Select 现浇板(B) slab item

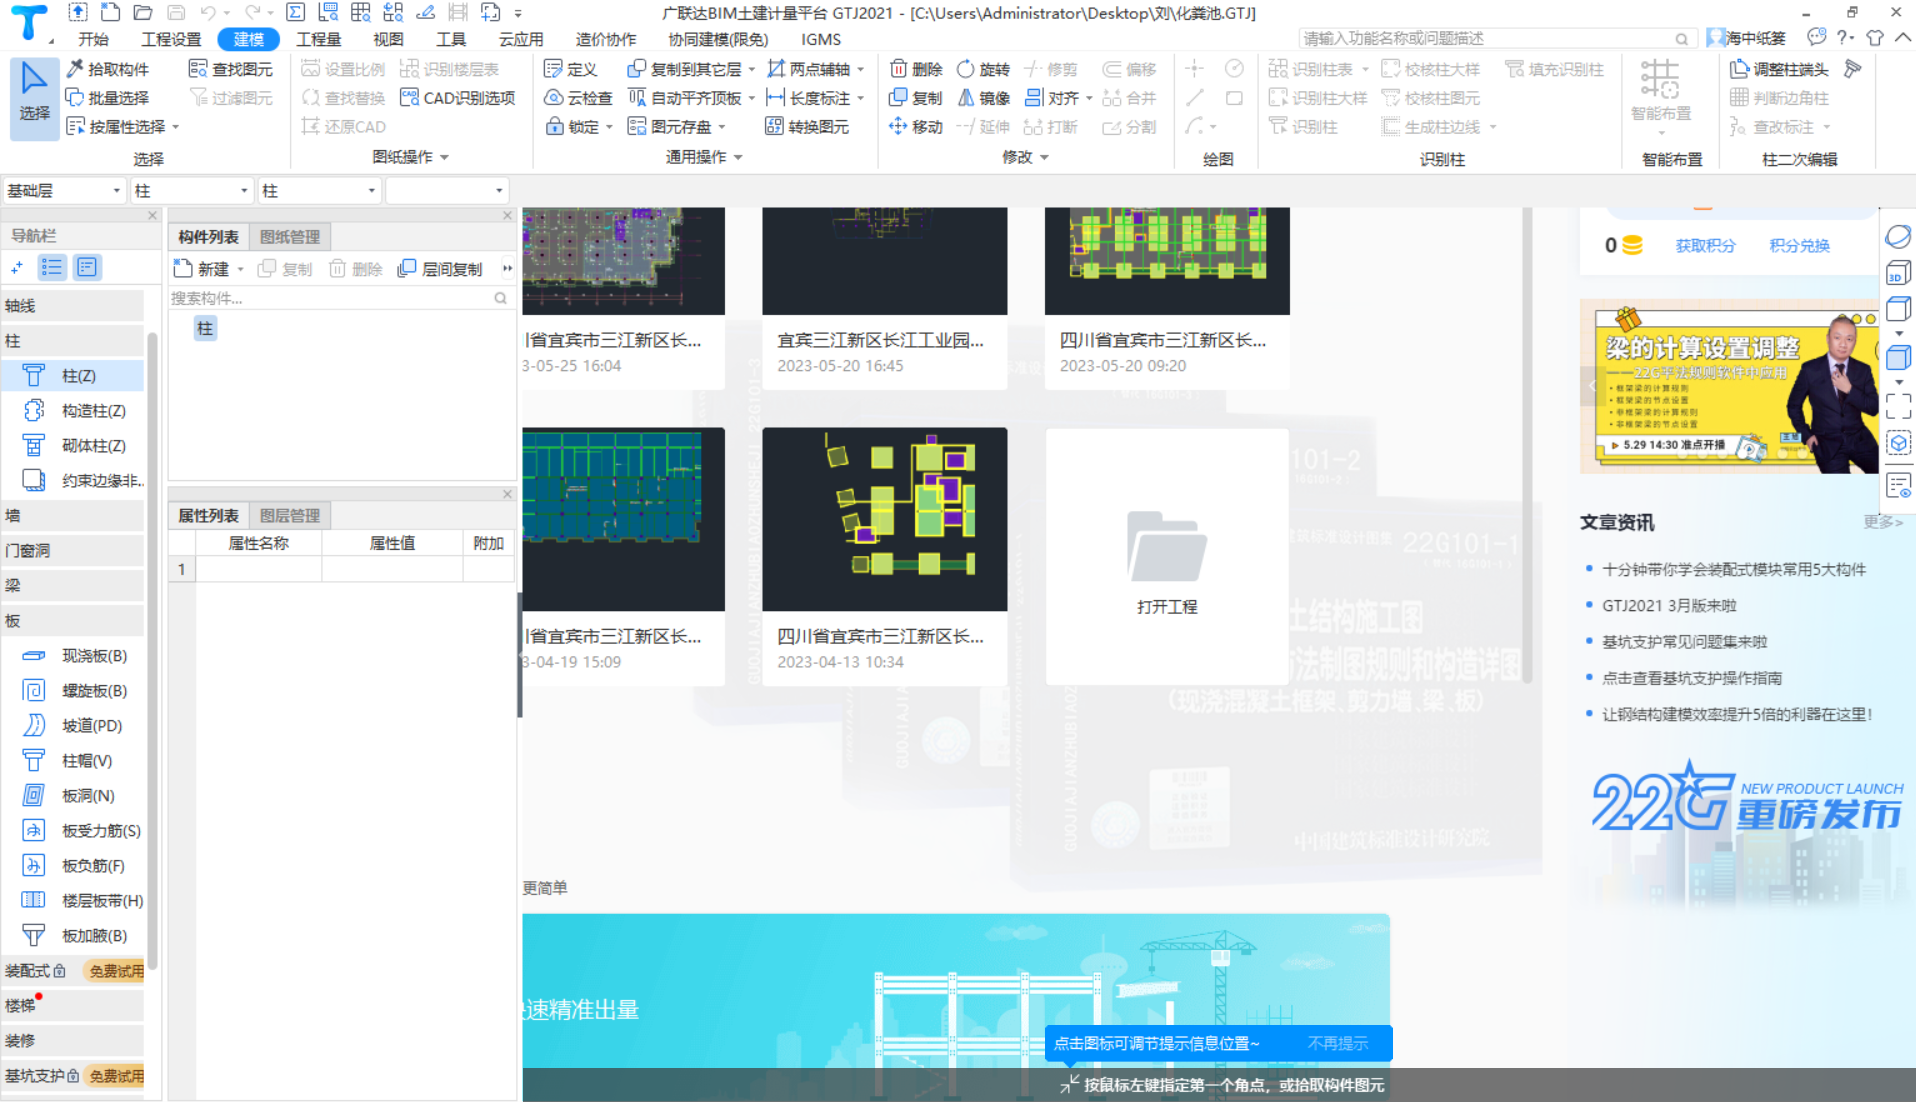pos(74,656)
